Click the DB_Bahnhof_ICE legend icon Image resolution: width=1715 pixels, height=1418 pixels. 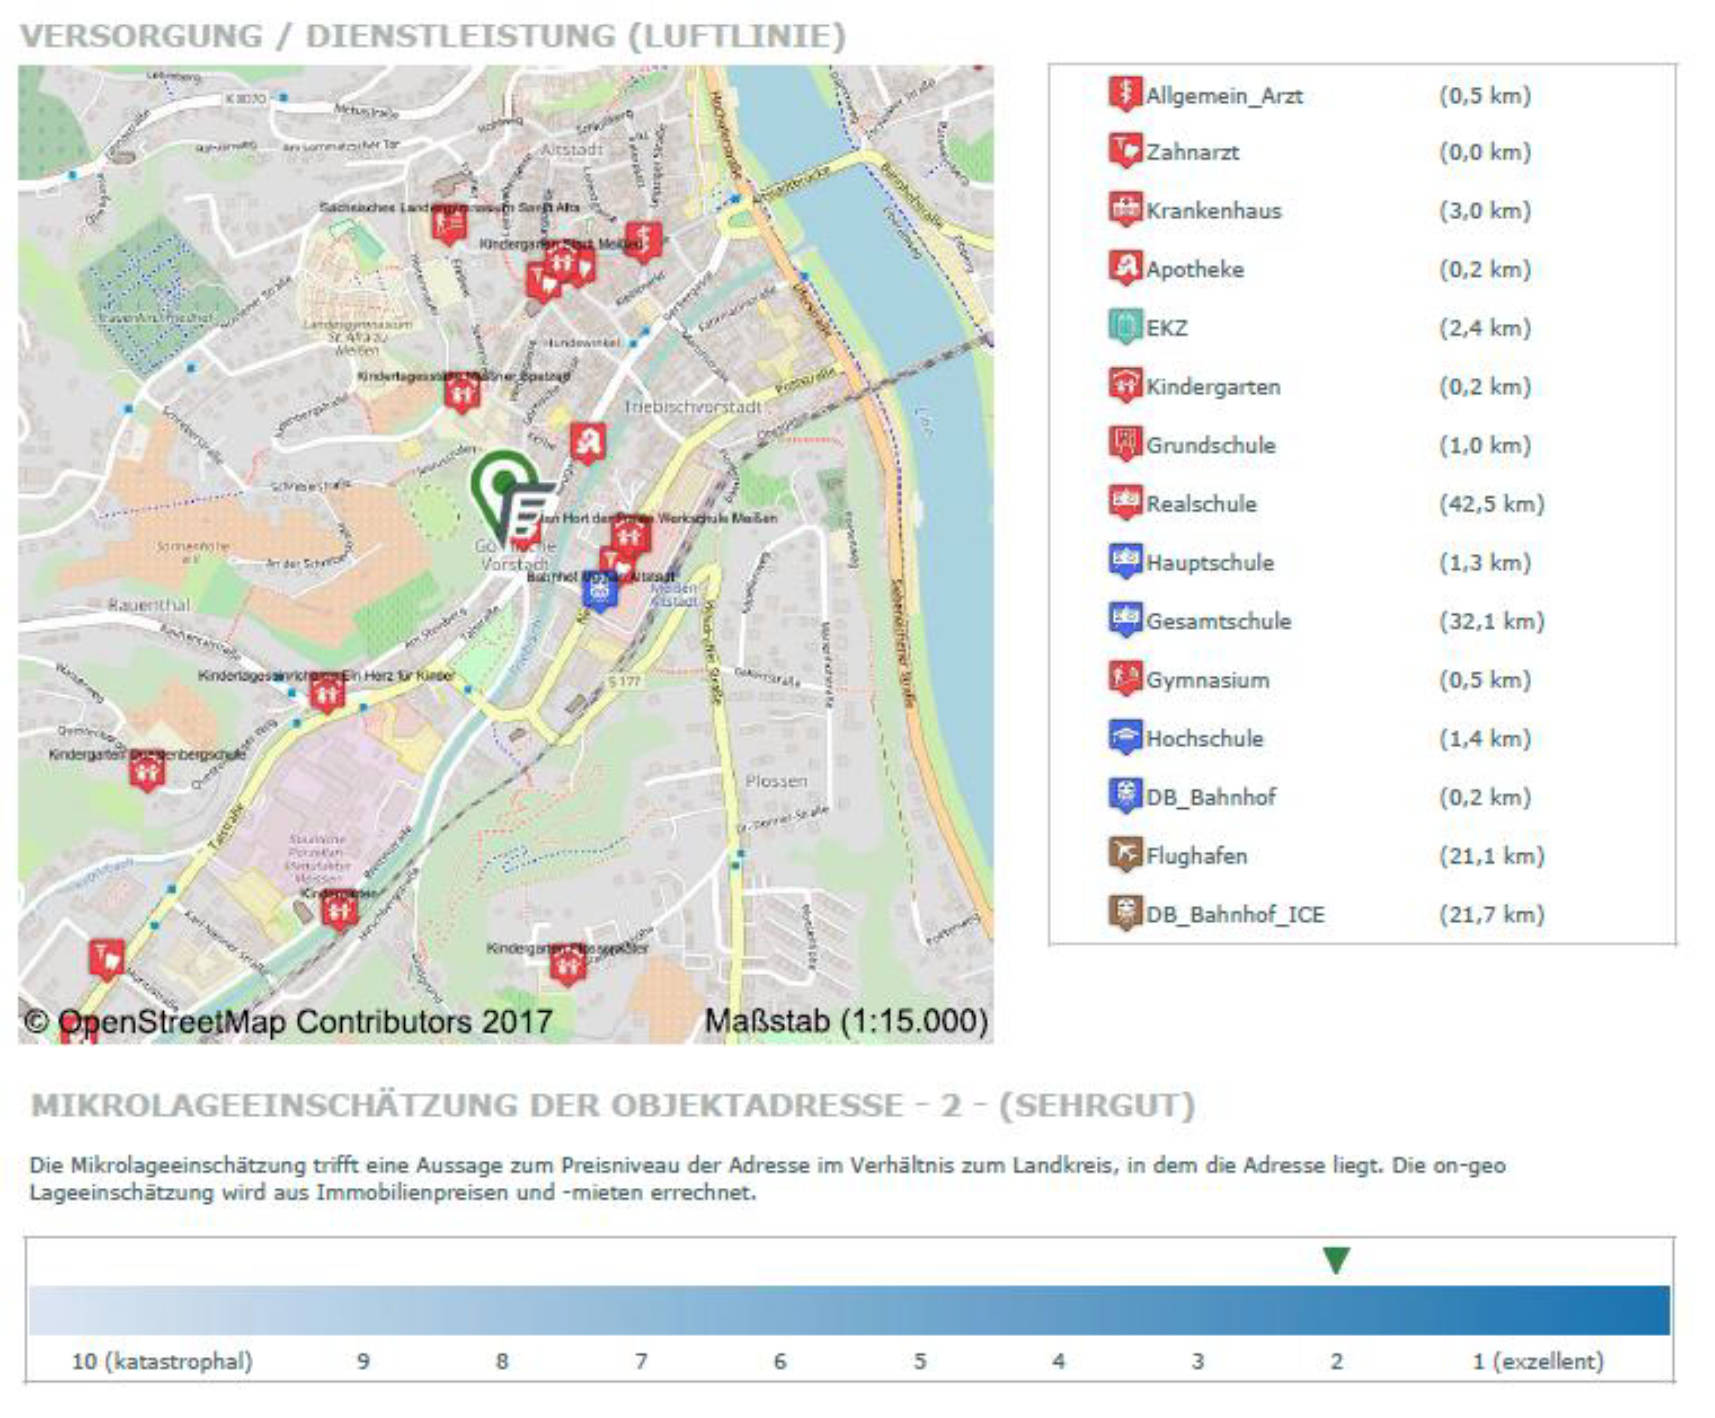coord(1125,913)
